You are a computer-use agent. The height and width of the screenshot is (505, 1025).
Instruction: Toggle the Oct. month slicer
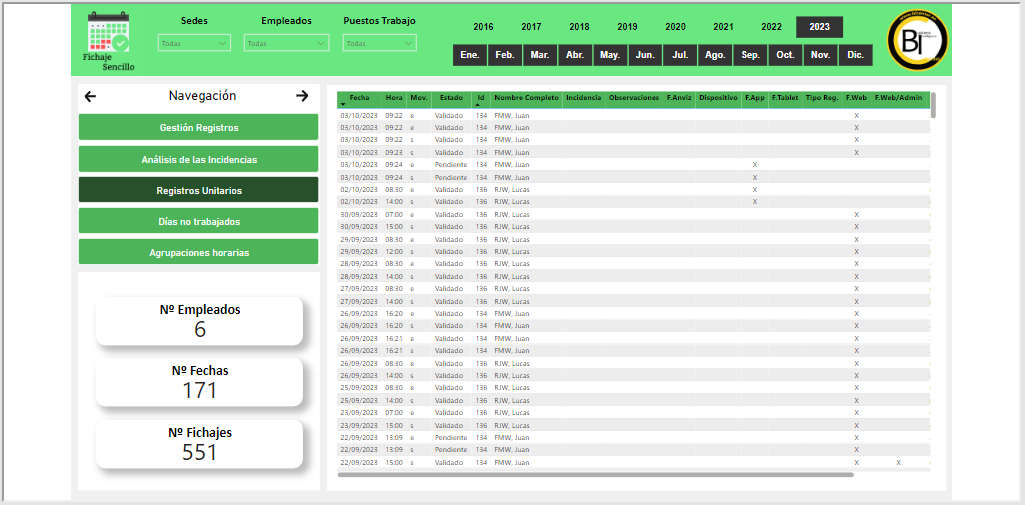pyautogui.click(x=785, y=55)
